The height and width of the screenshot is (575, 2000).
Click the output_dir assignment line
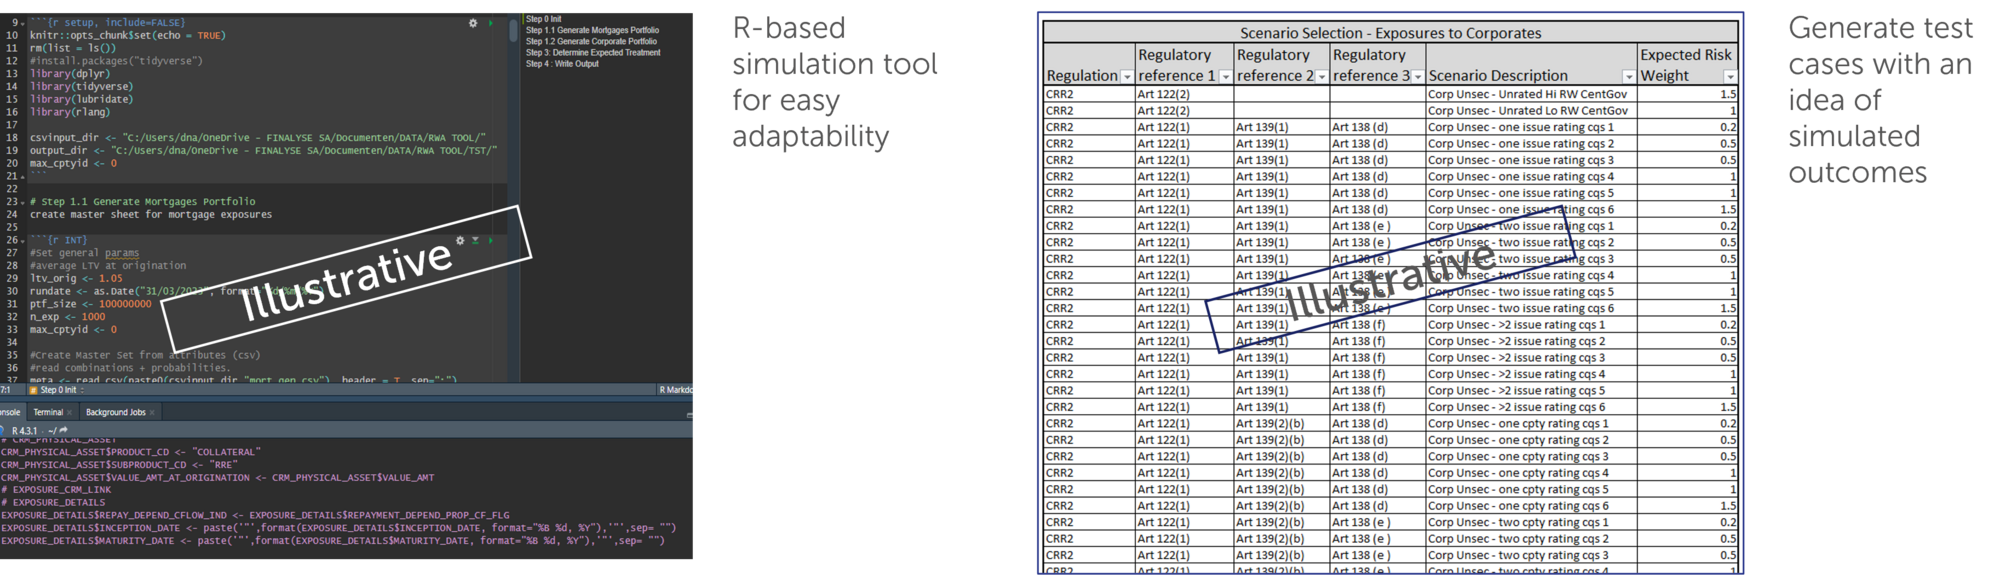pos(264,151)
